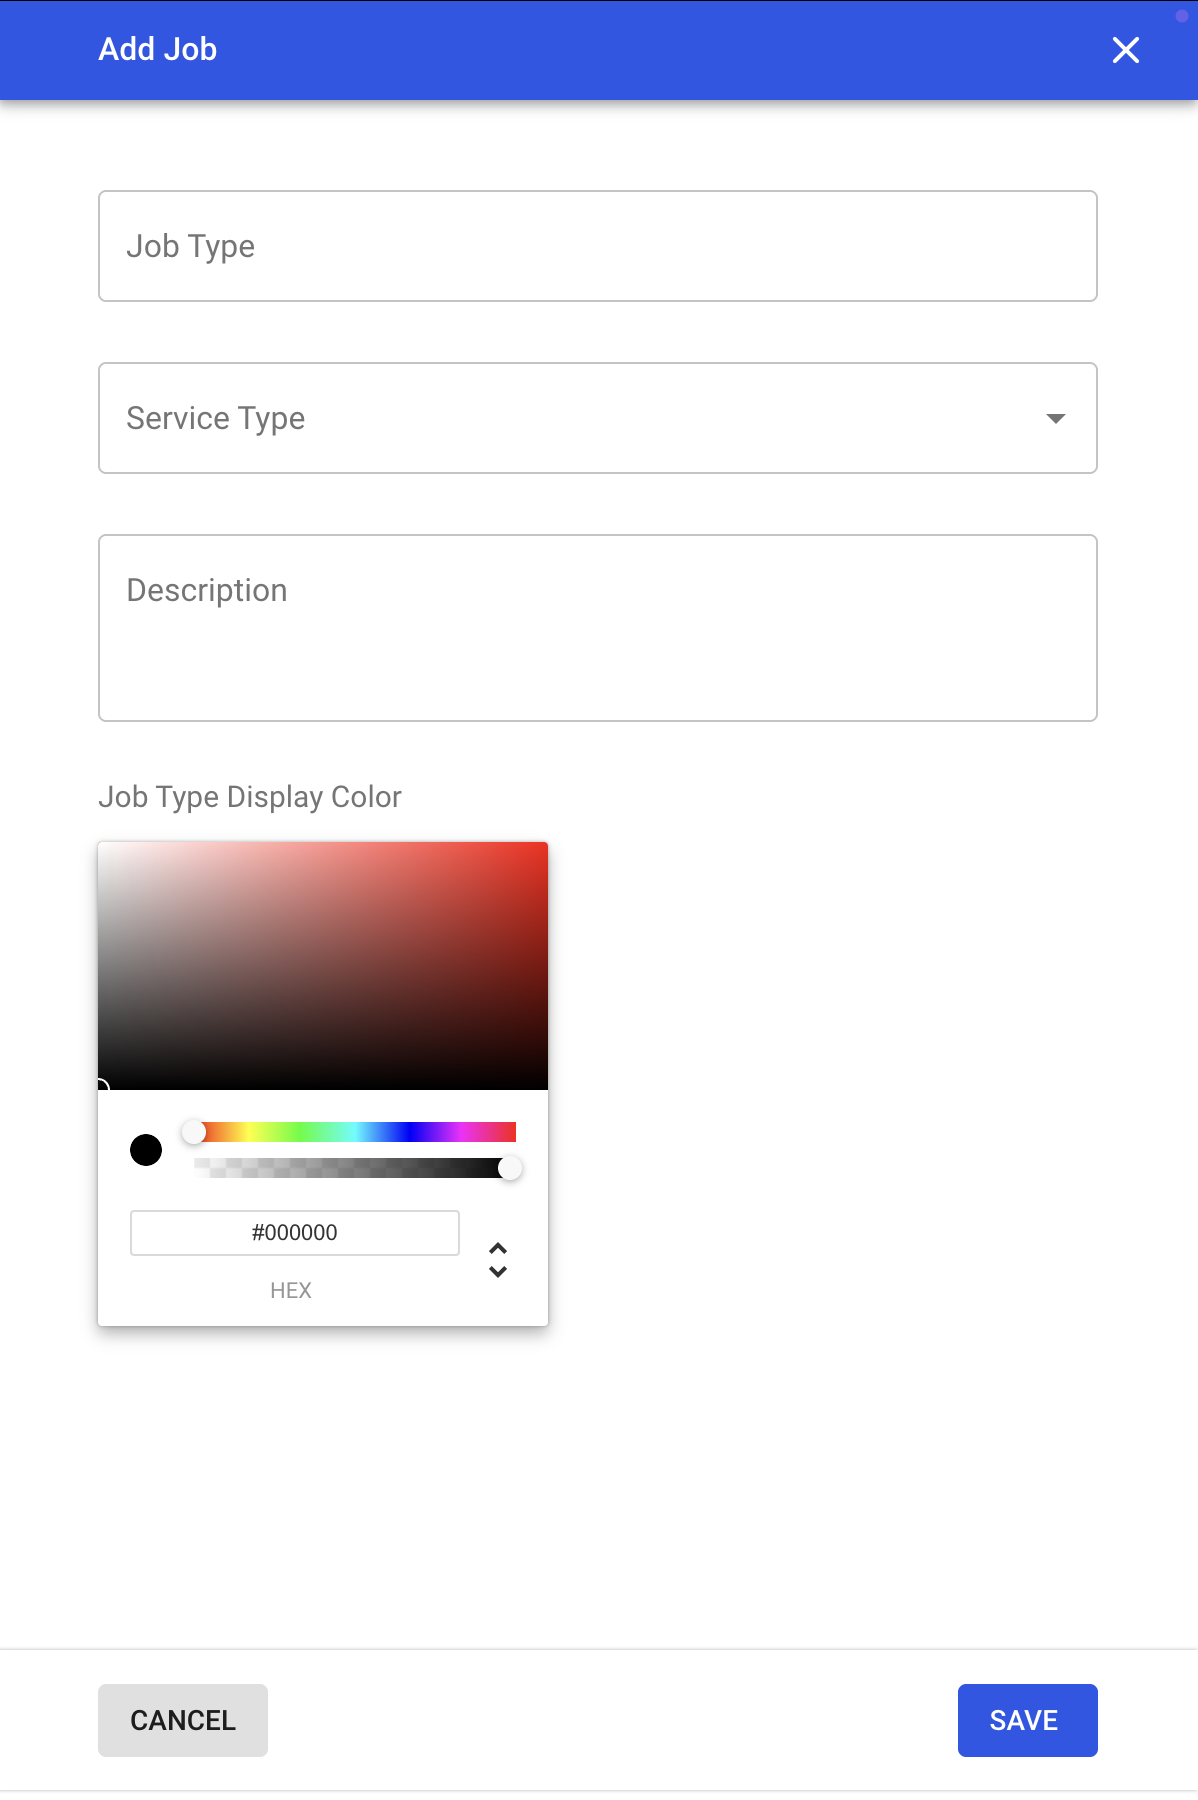Click the brightest red in the saturation area

click(x=543, y=847)
